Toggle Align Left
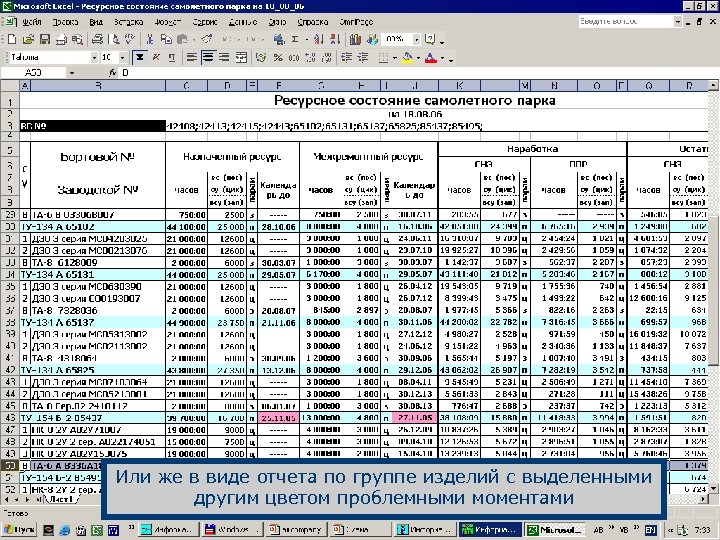Image resolution: width=720 pixels, height=540 pixels. 192,57
